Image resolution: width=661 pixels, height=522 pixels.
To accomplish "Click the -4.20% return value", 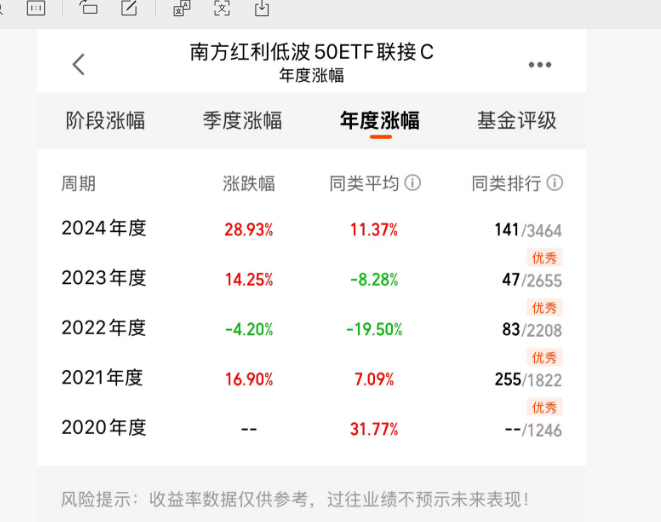I will [249, 329].
